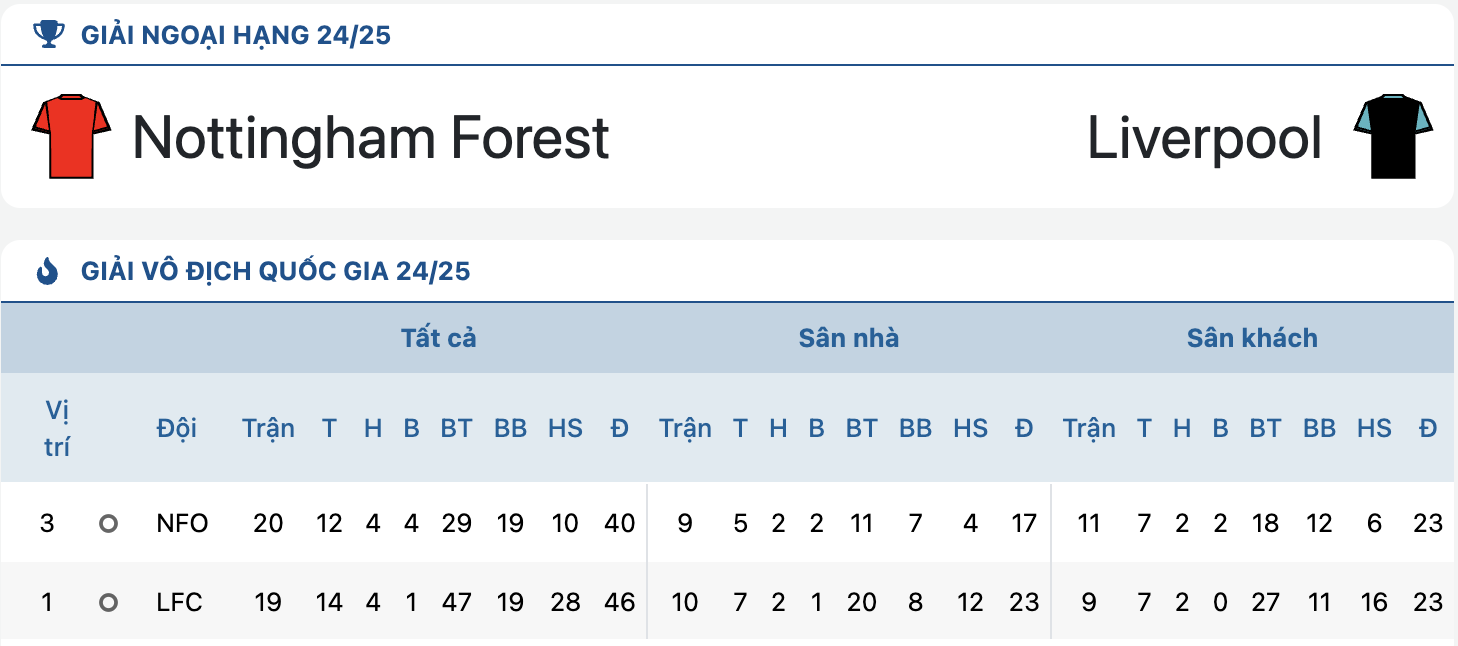Select the Tất cả column group header

(439, 338)
